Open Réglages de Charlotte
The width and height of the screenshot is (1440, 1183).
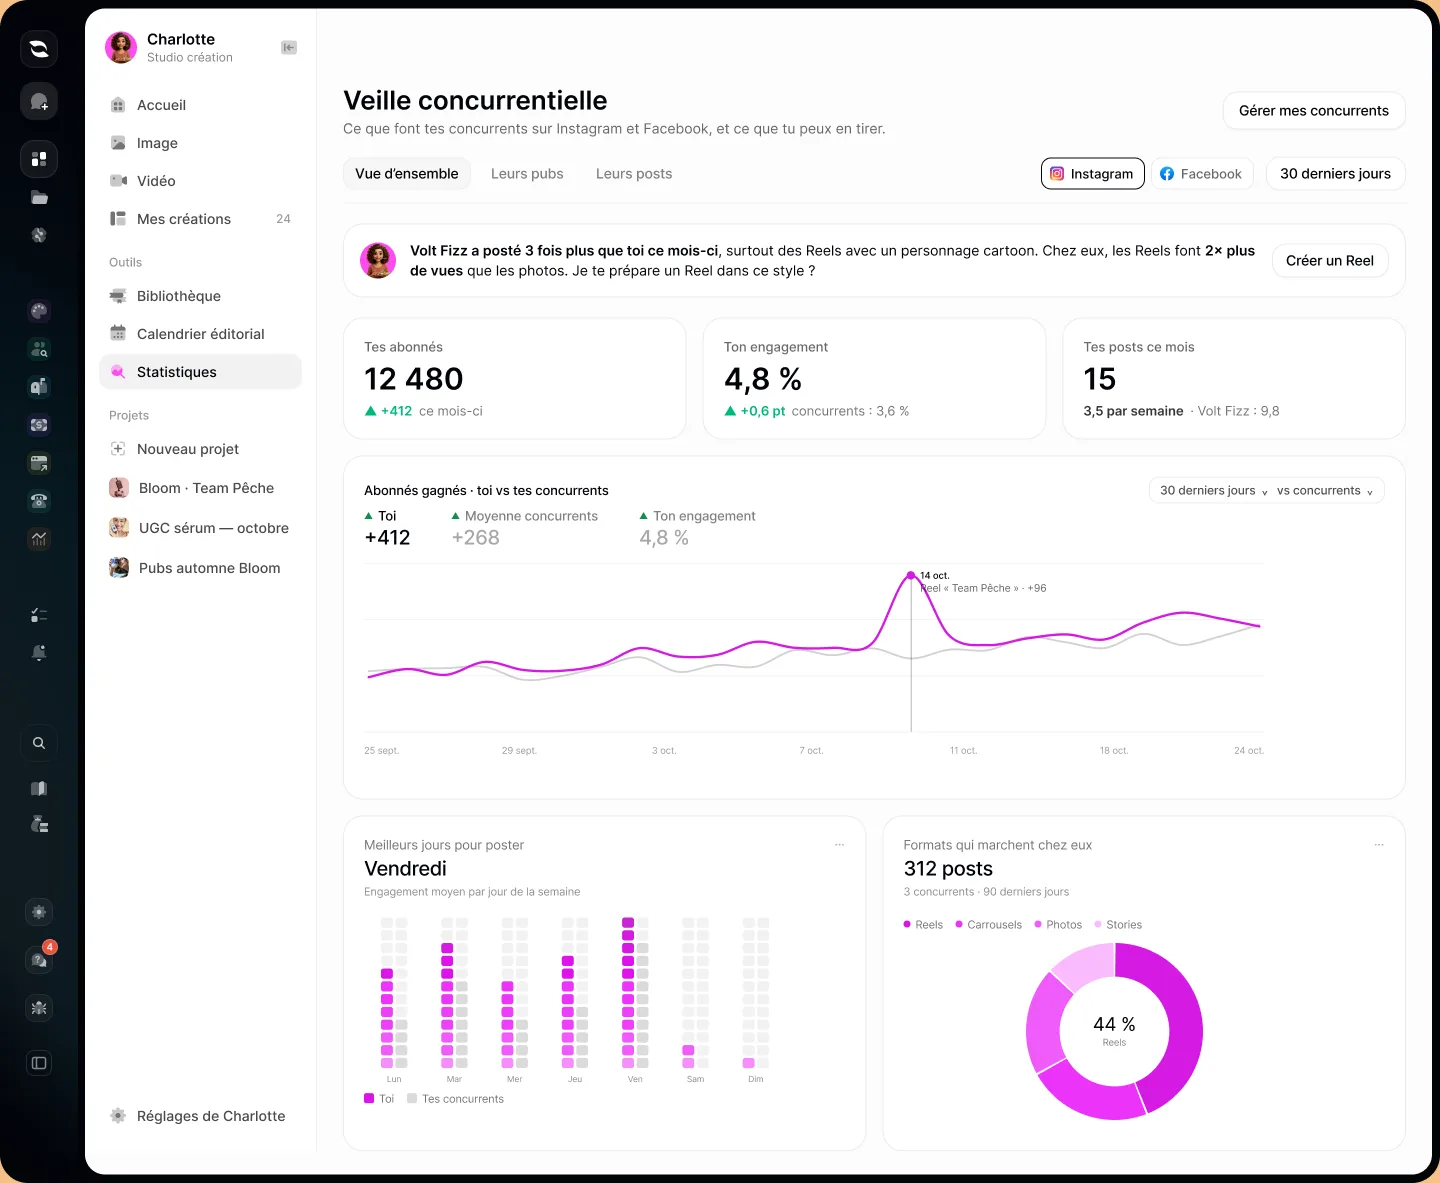pyautogui.click(x=200, y=1116)
